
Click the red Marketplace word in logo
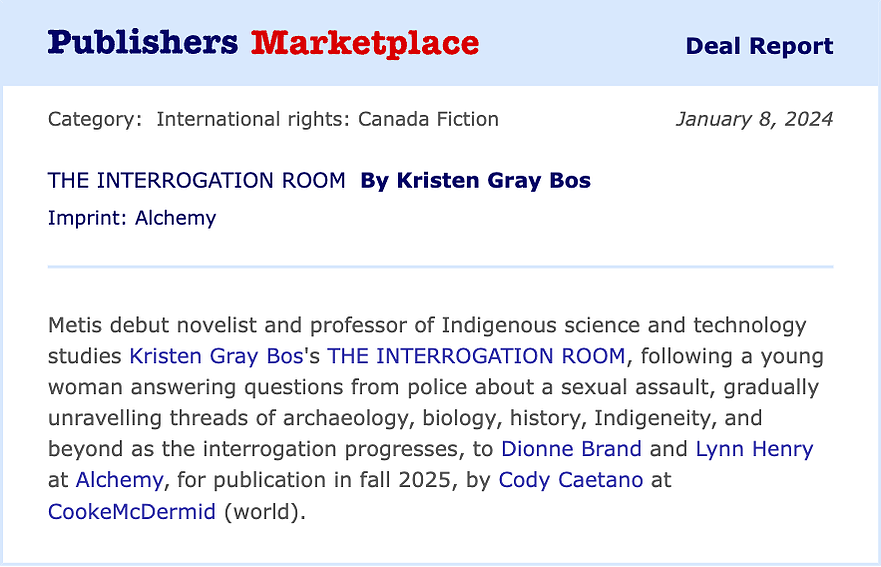(365, 43)
